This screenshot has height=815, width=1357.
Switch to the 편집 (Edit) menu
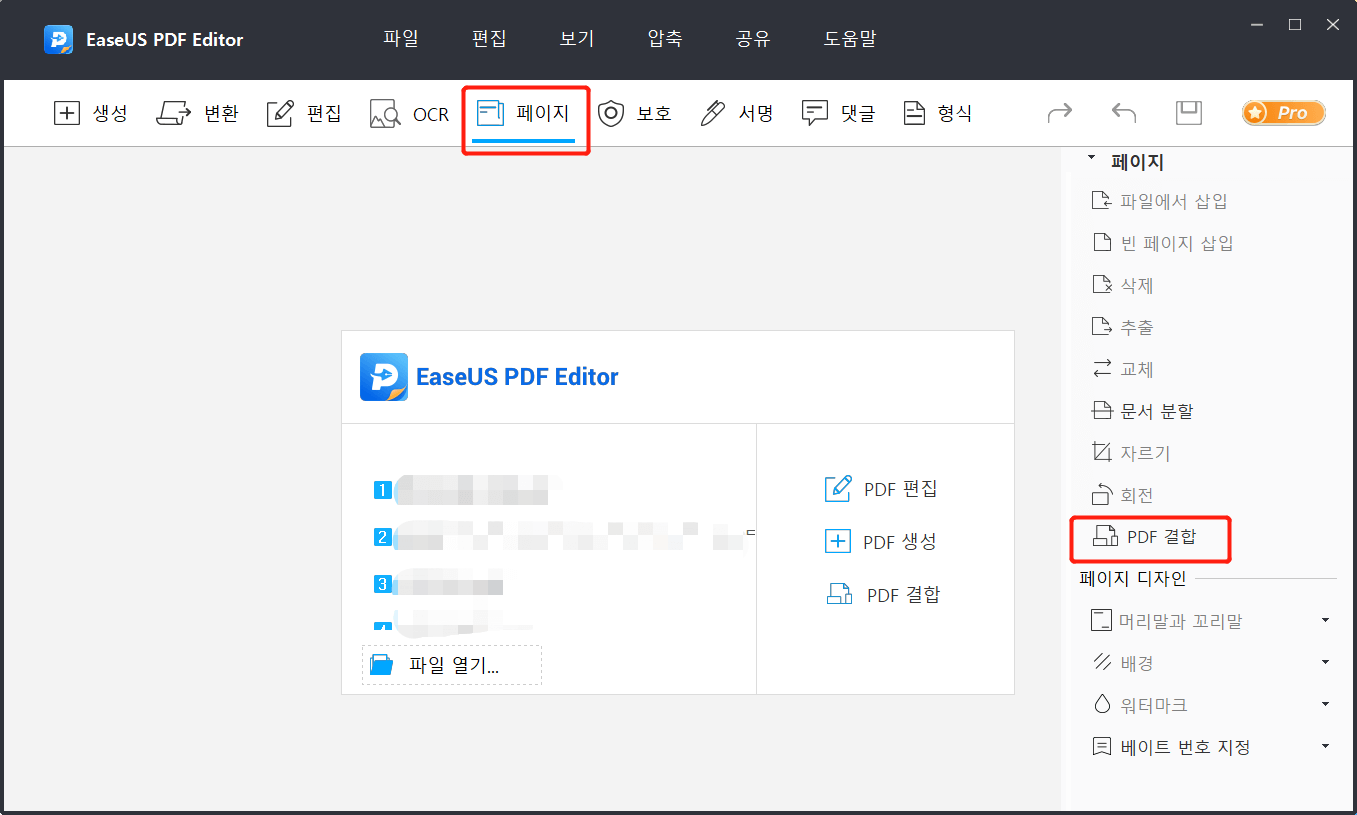click(x=489, y=38)
